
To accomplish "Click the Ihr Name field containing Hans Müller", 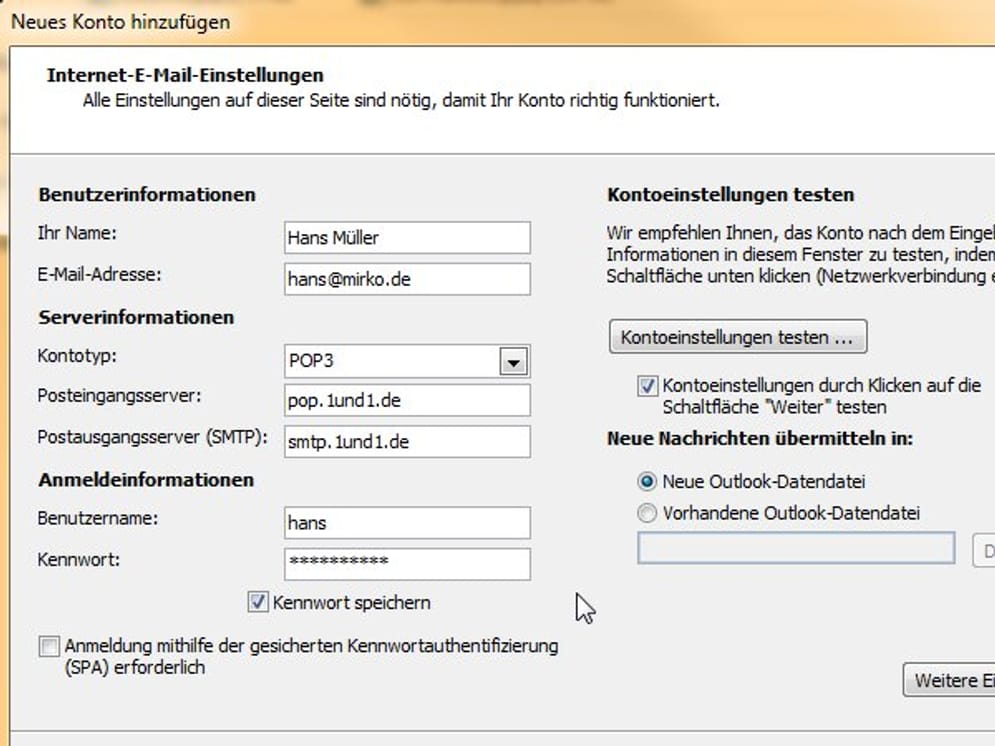I will (x=407, y=238).
